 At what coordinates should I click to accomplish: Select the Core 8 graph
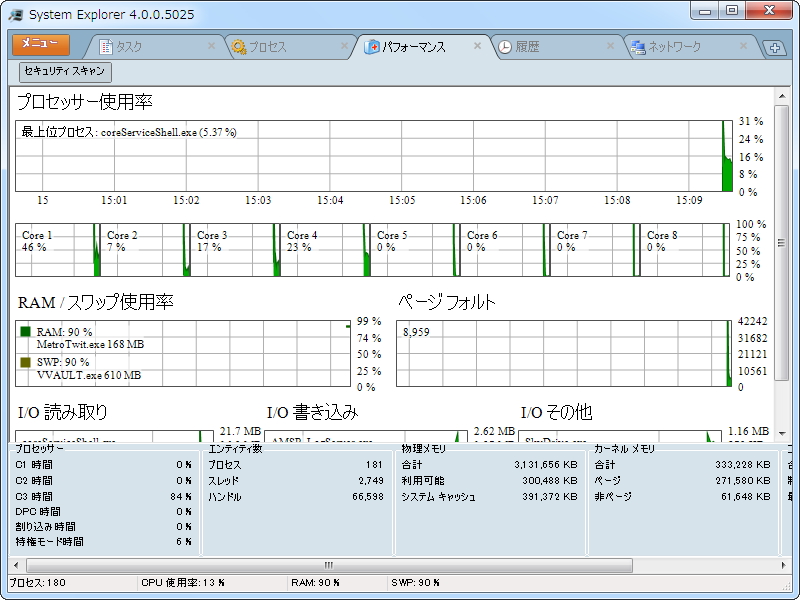coord(685,250)
